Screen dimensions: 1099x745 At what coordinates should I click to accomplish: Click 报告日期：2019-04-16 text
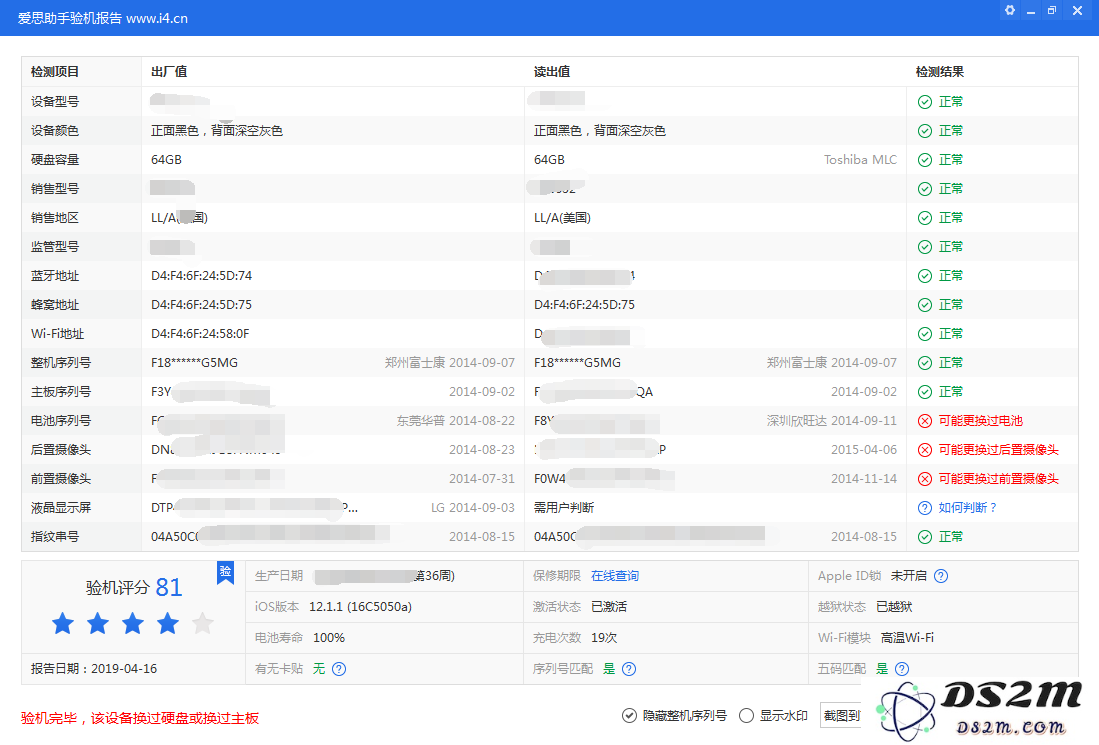(x=94, y=669)
